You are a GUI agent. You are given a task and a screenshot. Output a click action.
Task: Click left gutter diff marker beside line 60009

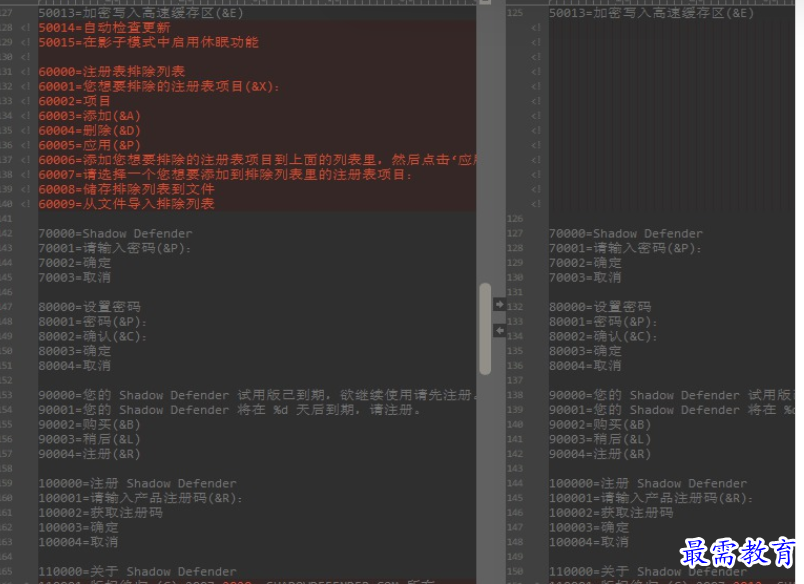click(25, 204)
